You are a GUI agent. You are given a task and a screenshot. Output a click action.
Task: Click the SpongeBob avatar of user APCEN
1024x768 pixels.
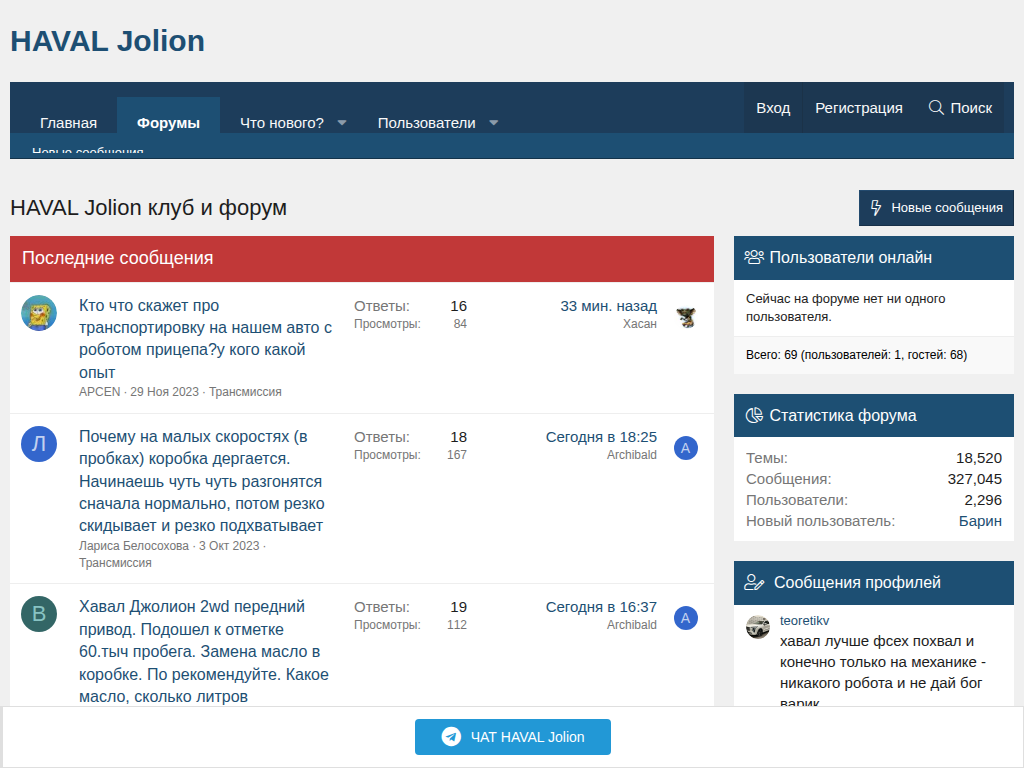[x=39, y=313]
